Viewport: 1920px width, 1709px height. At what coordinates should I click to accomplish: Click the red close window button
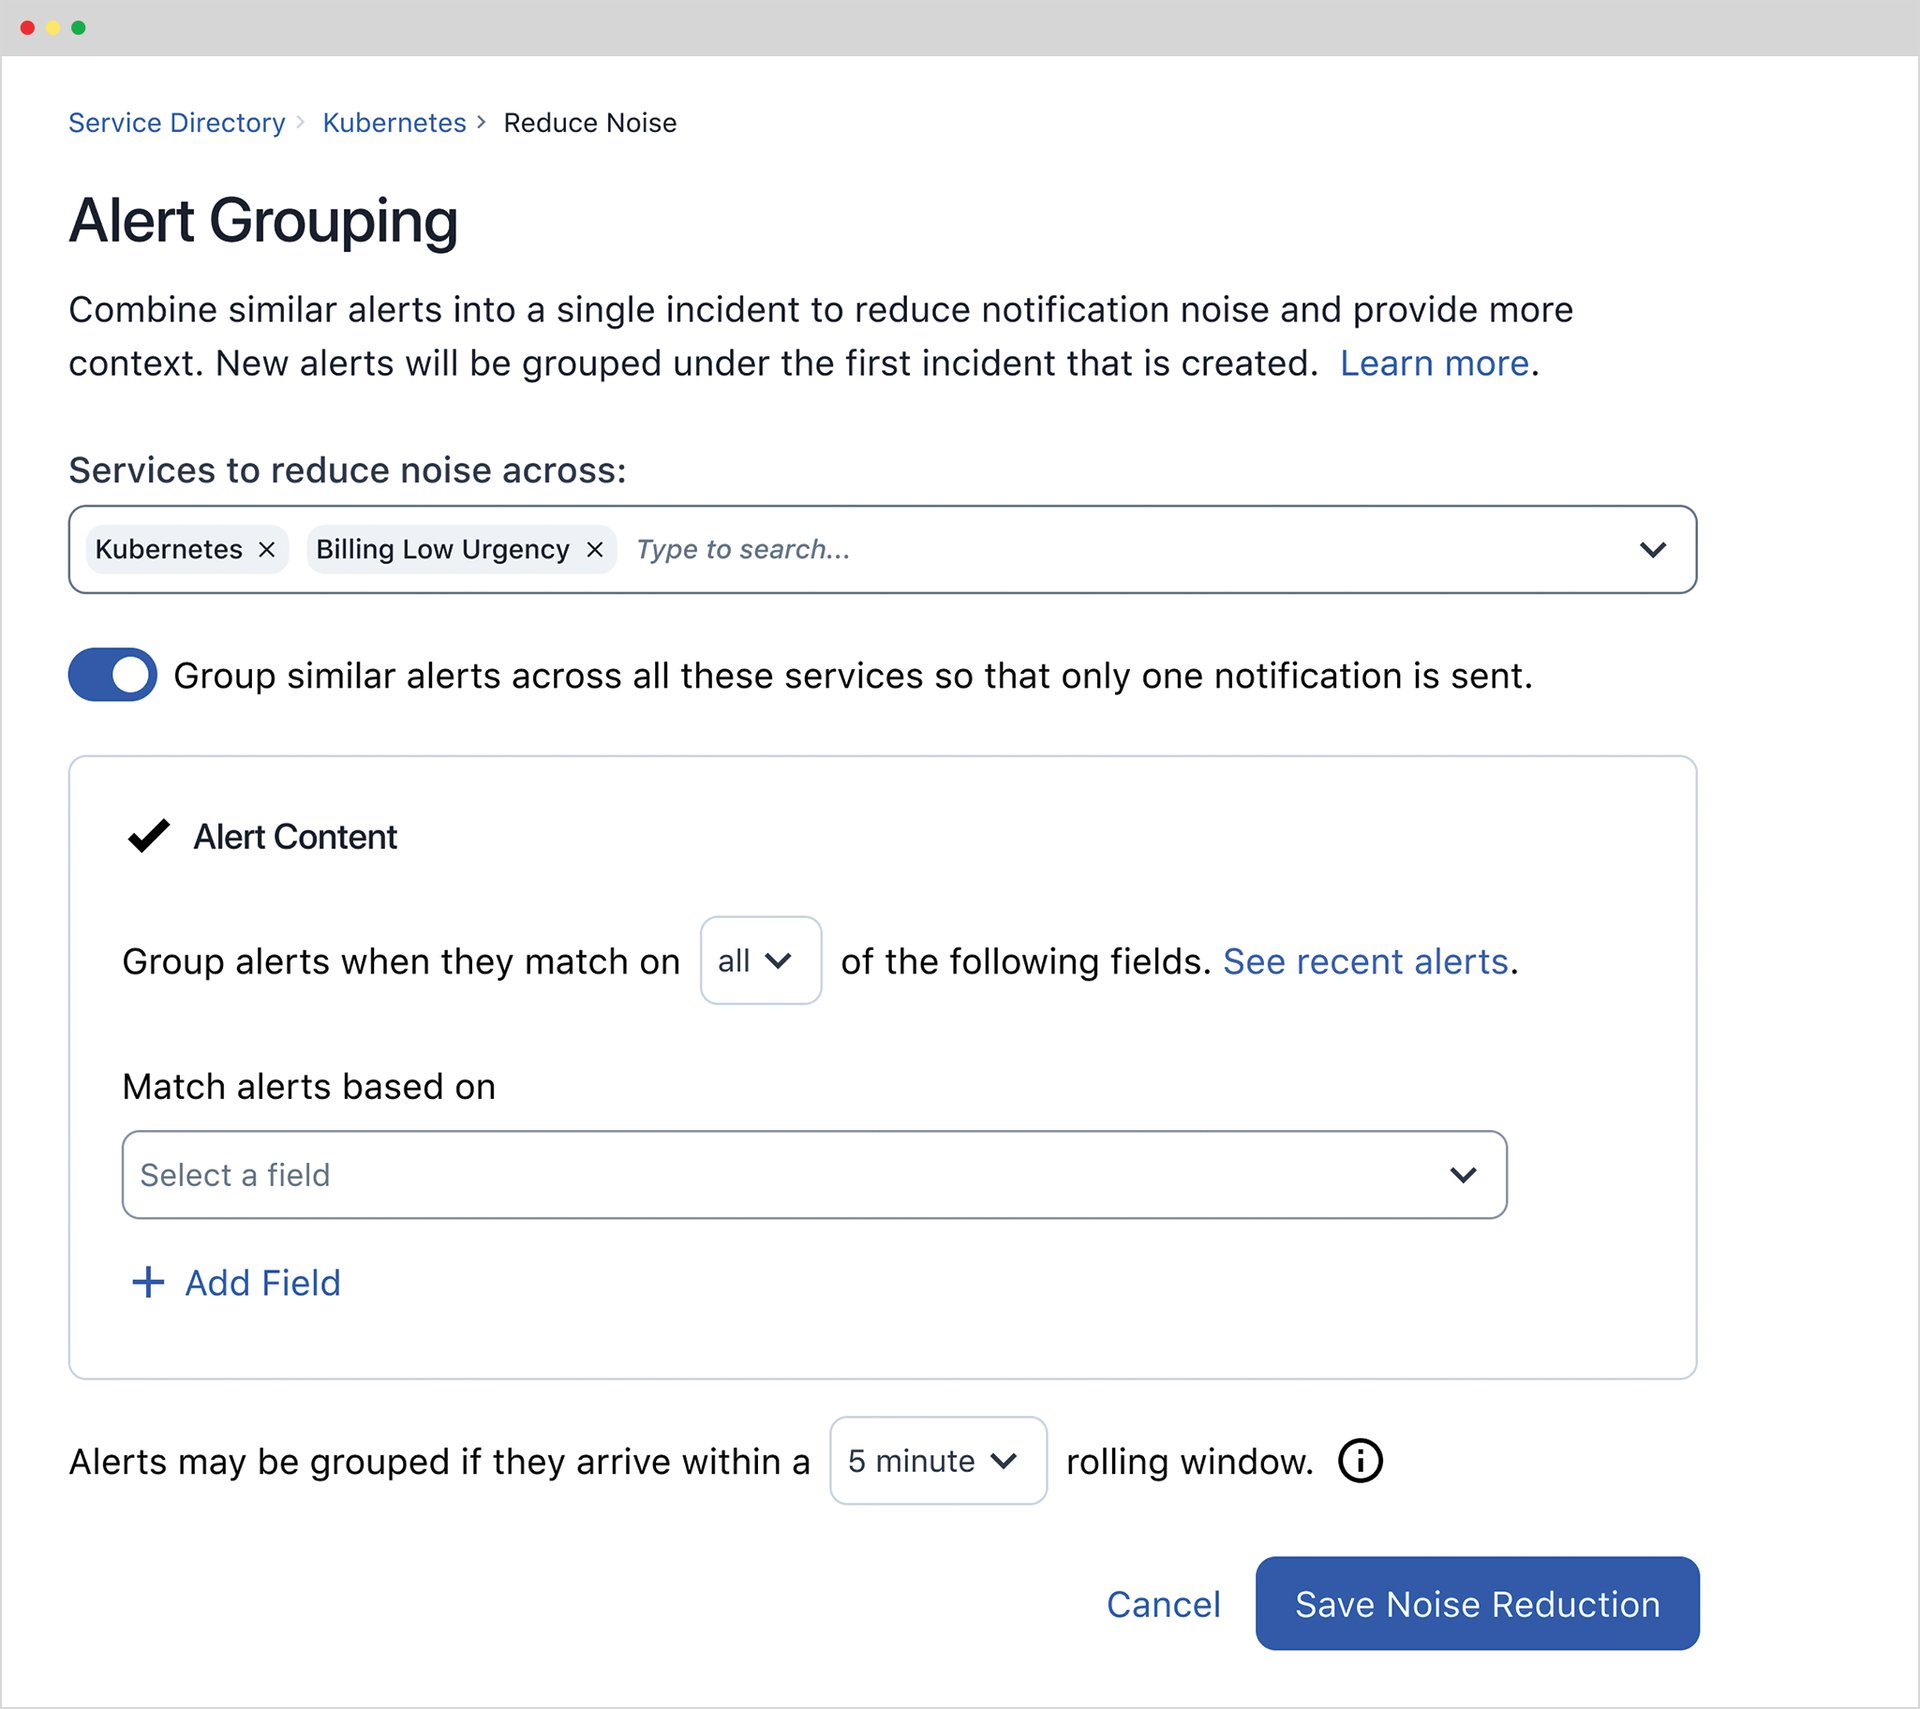click(x=27, y=28)
